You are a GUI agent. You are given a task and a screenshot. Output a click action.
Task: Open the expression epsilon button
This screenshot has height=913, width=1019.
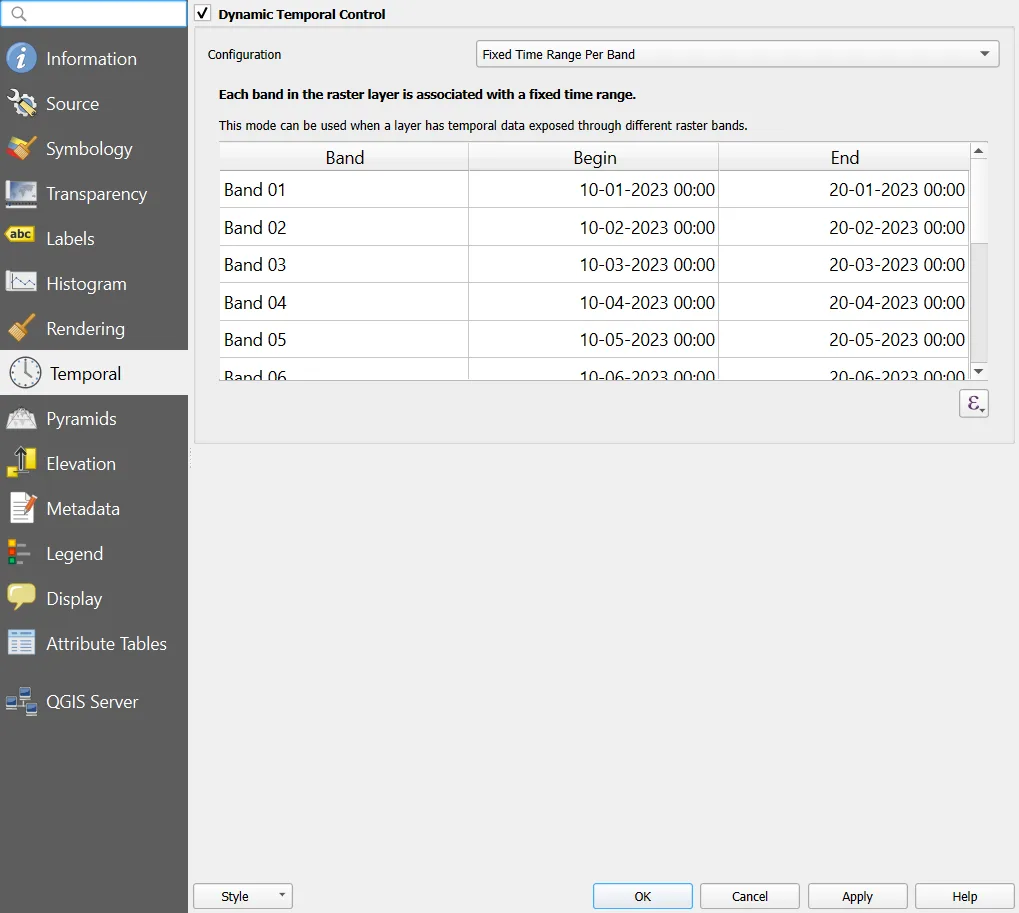pyautogui.click(x=974, y=404)
